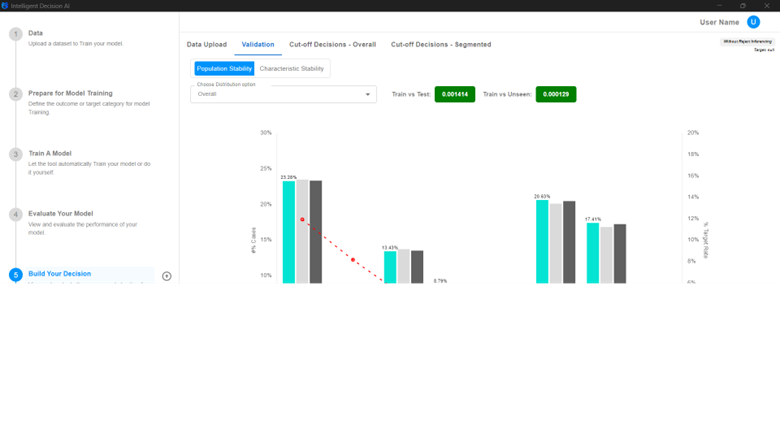The width and height of the screenshot is (780, 439).
Task: Go to step 3 circle icon
Action: [15, 154]
